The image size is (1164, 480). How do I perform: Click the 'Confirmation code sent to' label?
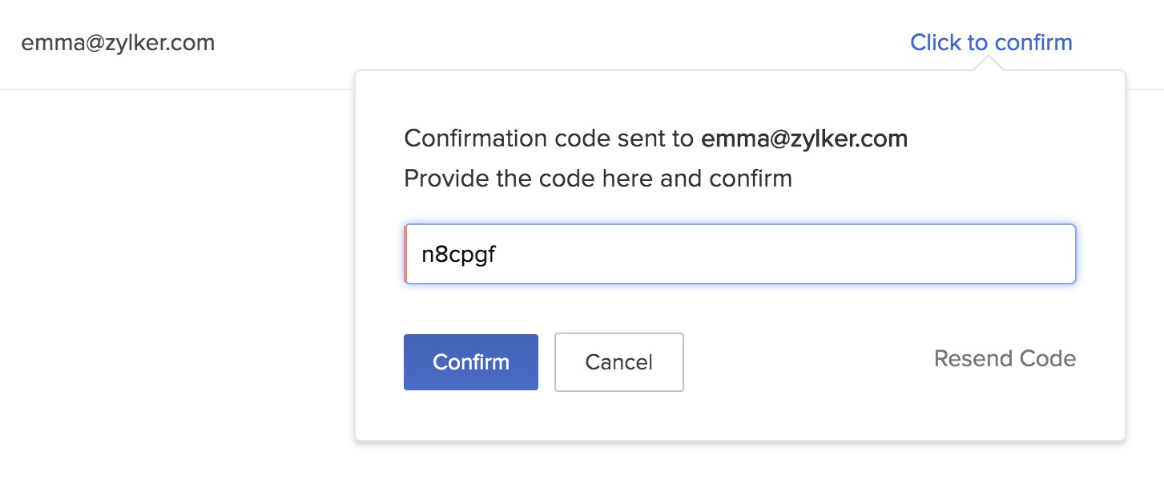(x=549, y=139)
